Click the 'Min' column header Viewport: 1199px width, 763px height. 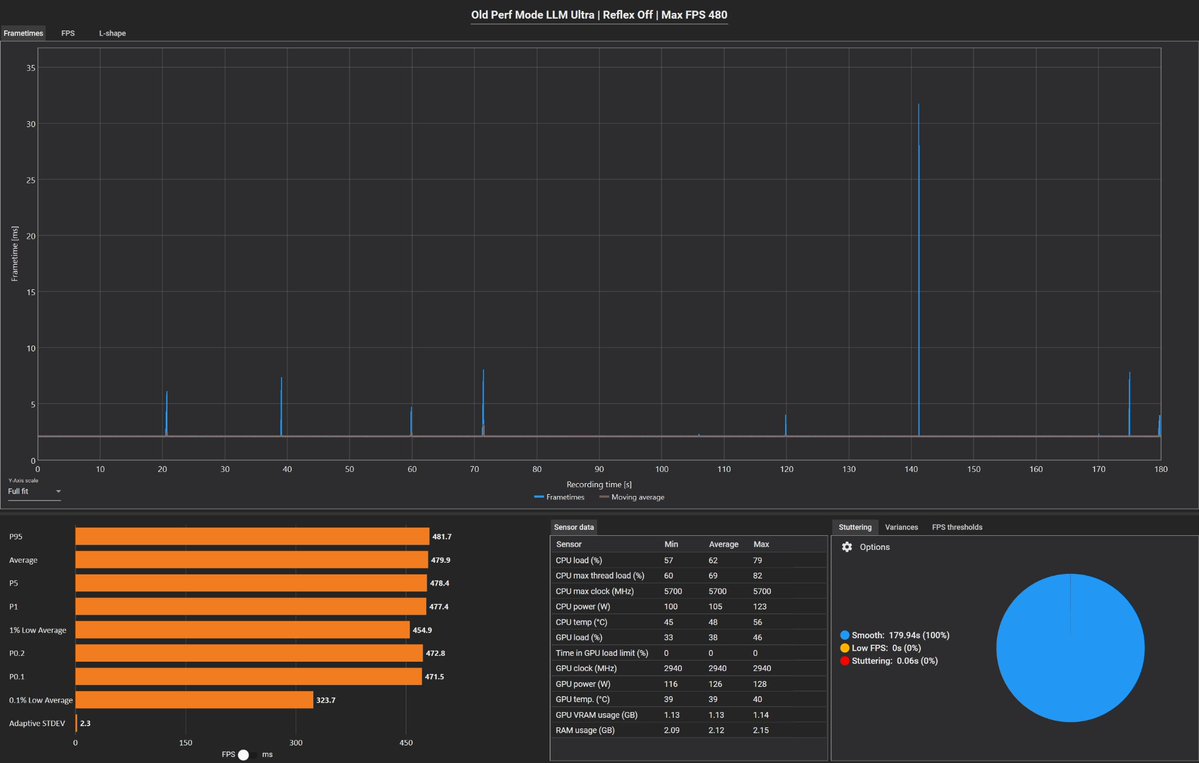(x=671, y=544)
